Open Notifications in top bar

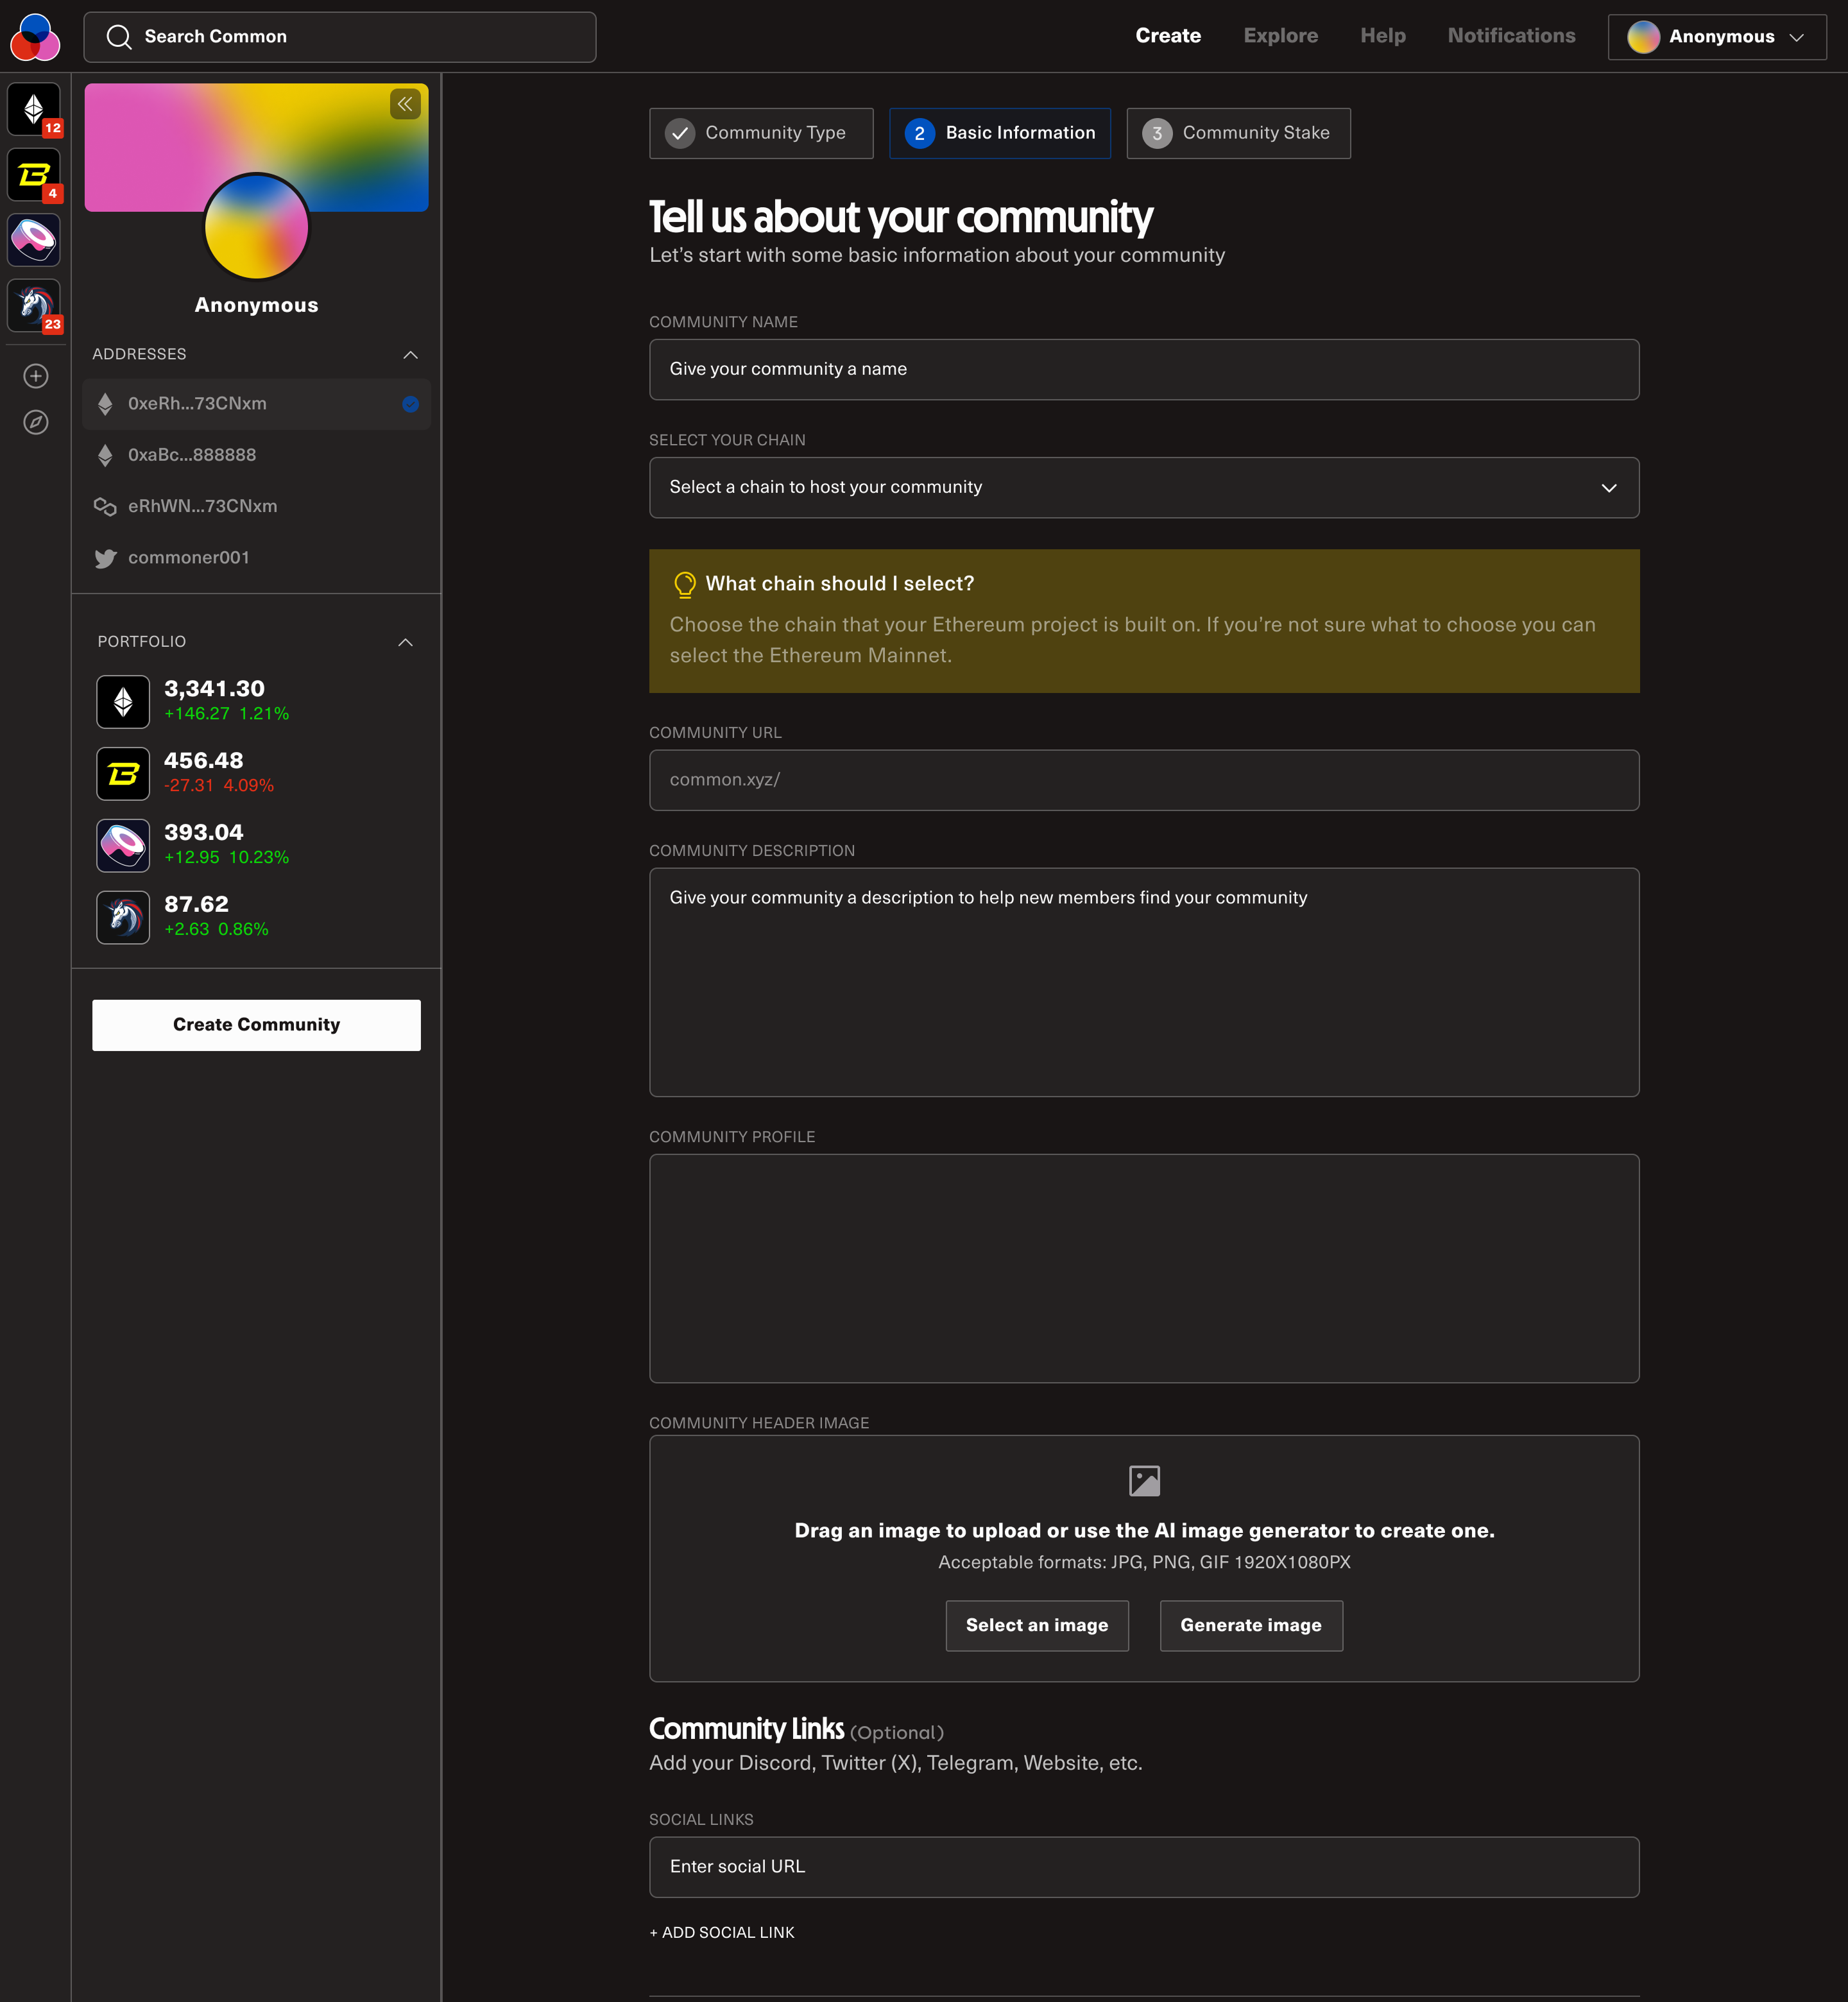[x=1511, y=36]
